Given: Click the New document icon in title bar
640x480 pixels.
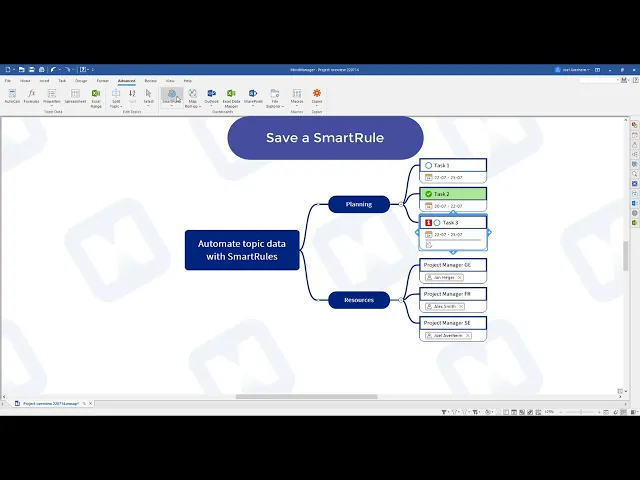Looking at the screenshot, I should tap(8, 70).
